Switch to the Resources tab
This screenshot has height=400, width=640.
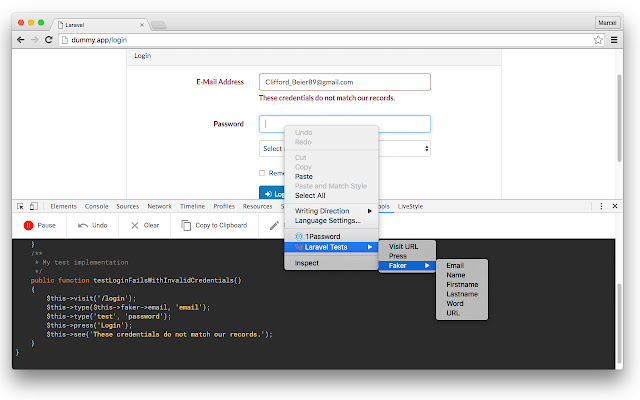coord(257,207)
